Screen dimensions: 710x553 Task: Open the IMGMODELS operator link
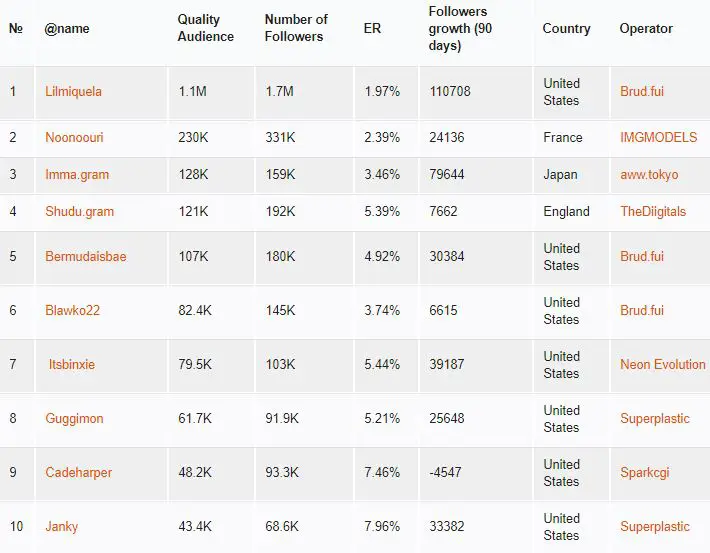click(657, 138)
